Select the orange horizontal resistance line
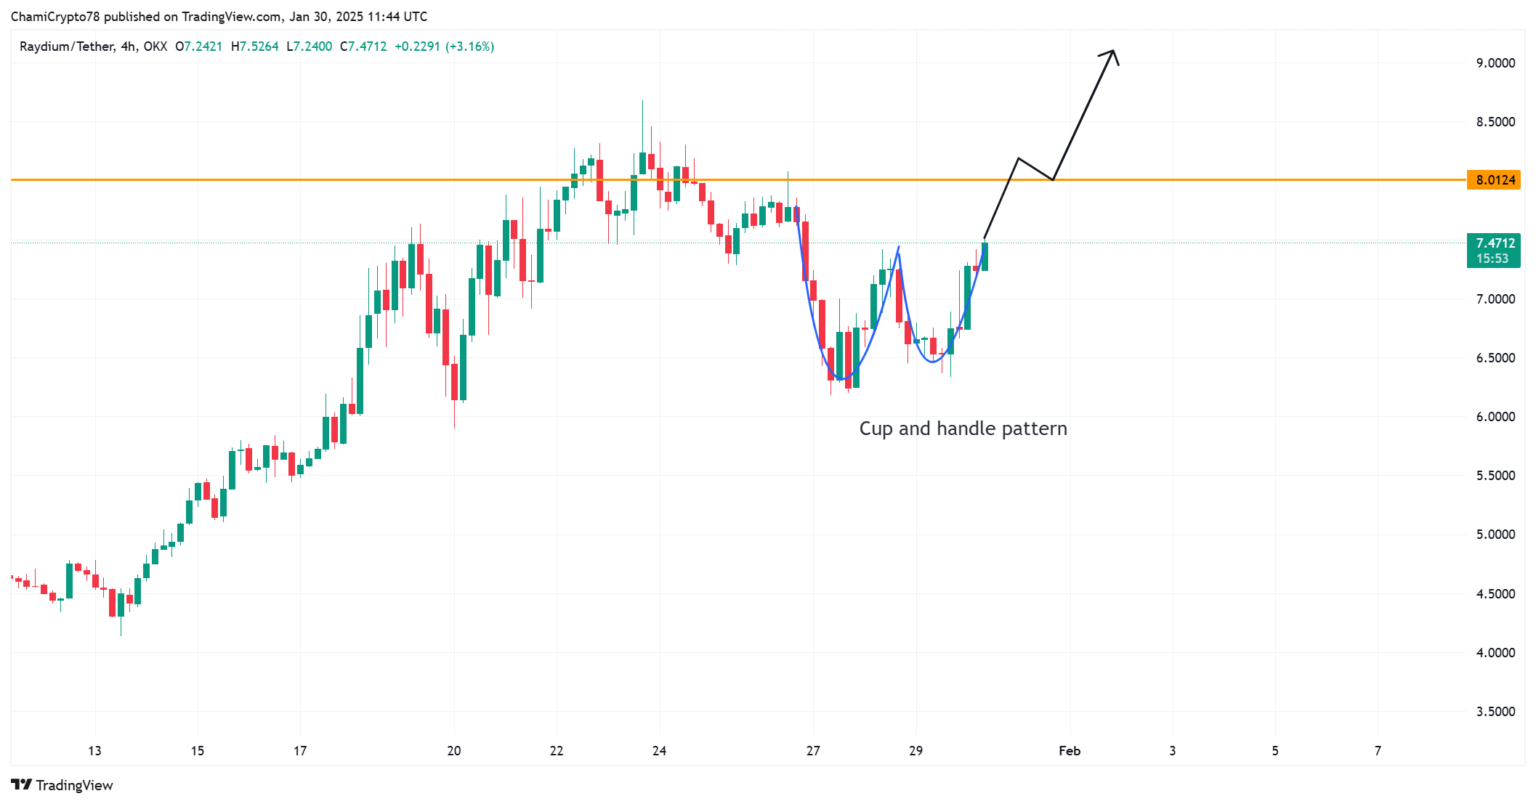 738,180
